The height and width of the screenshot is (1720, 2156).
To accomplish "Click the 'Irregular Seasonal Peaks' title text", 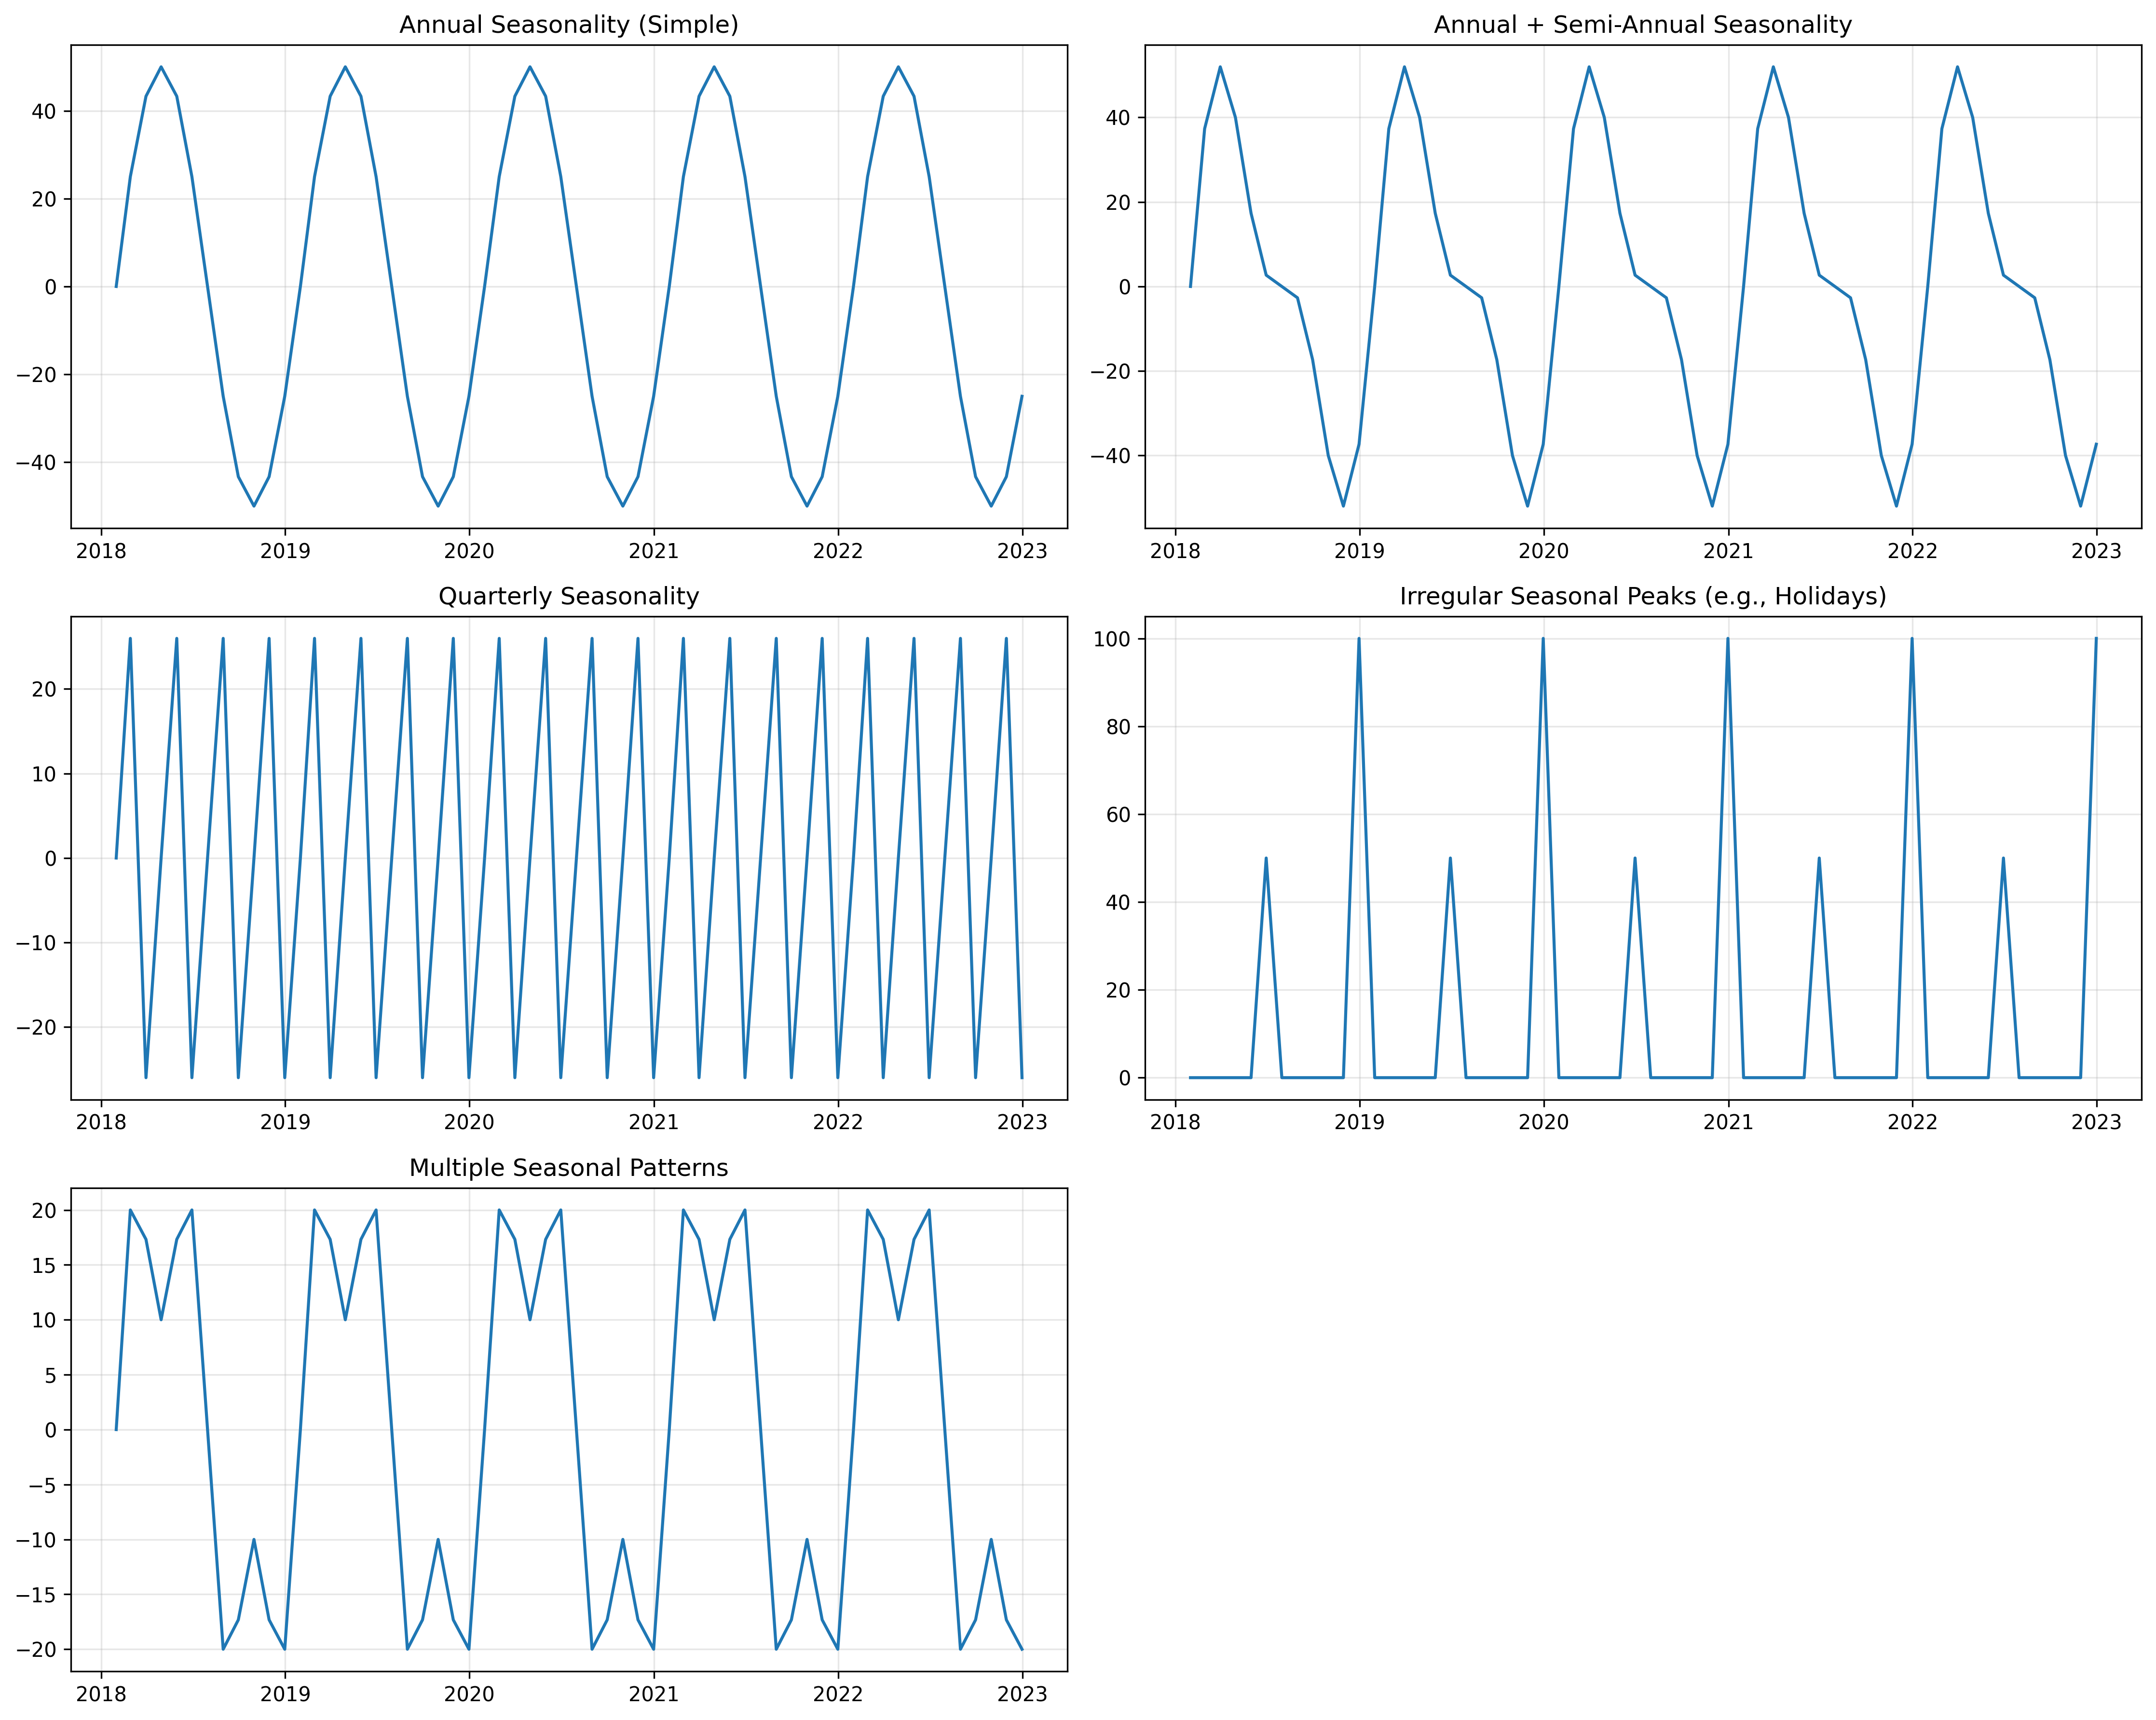I will point(1642,597).
